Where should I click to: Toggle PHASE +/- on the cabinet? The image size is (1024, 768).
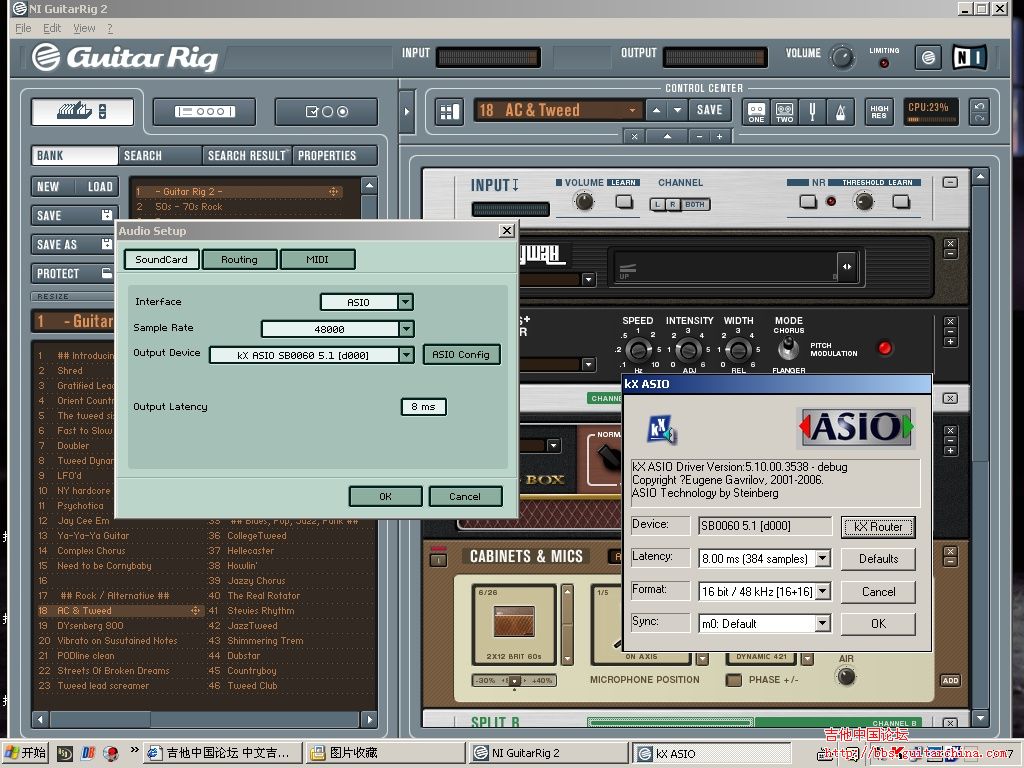click(734, 680)
